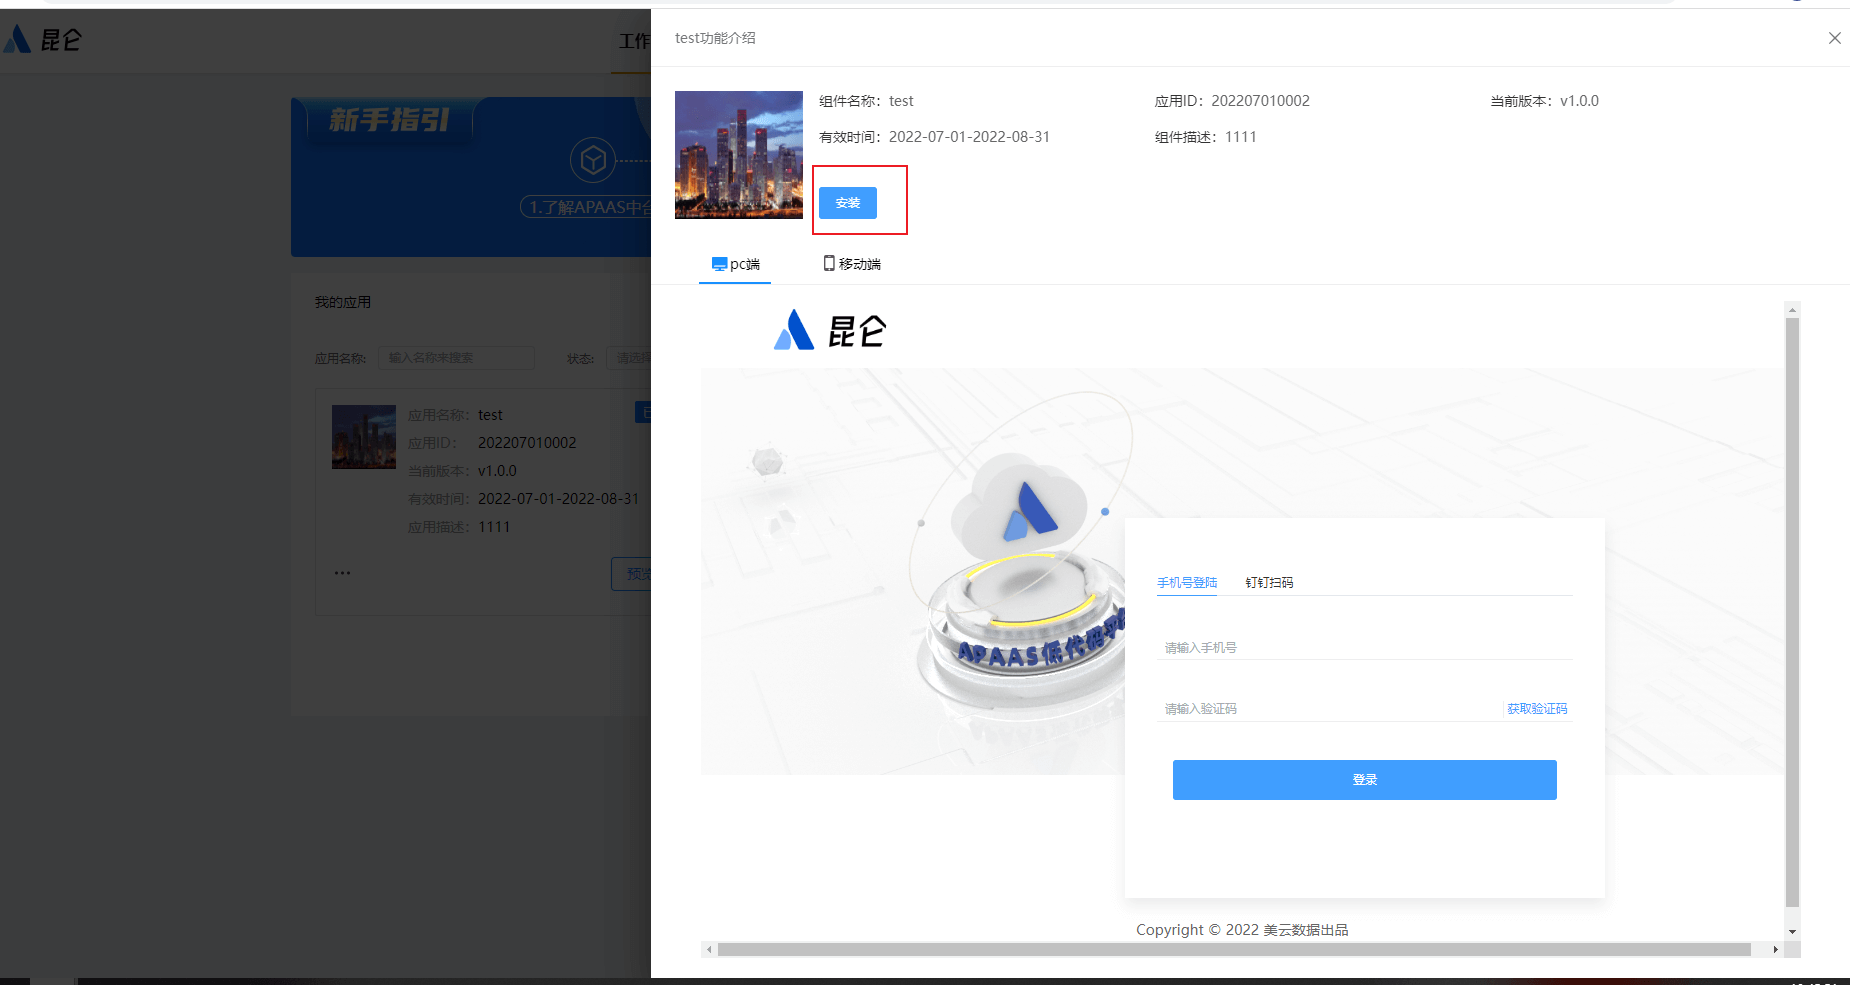Click the 应用ID: 202207010002 text in drawer
Image resolution: width=1850 pixels, height=985 pixels.
[x=1232, y=101]
